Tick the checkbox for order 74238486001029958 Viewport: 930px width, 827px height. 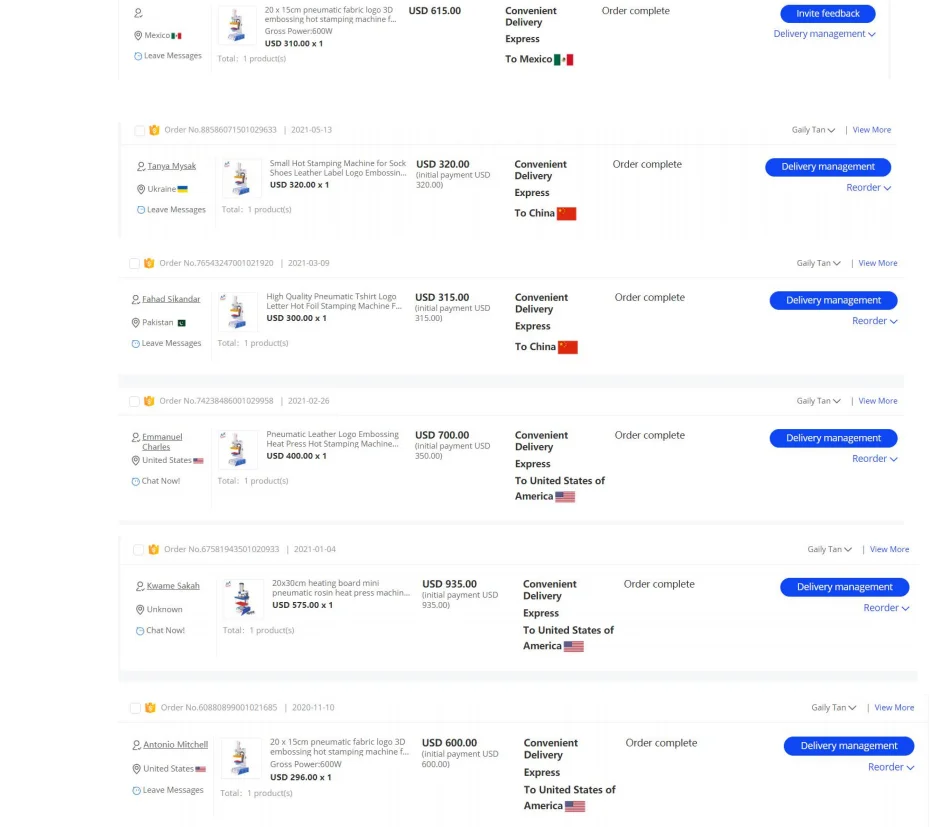pyautogui.click(x=134, y=401)
